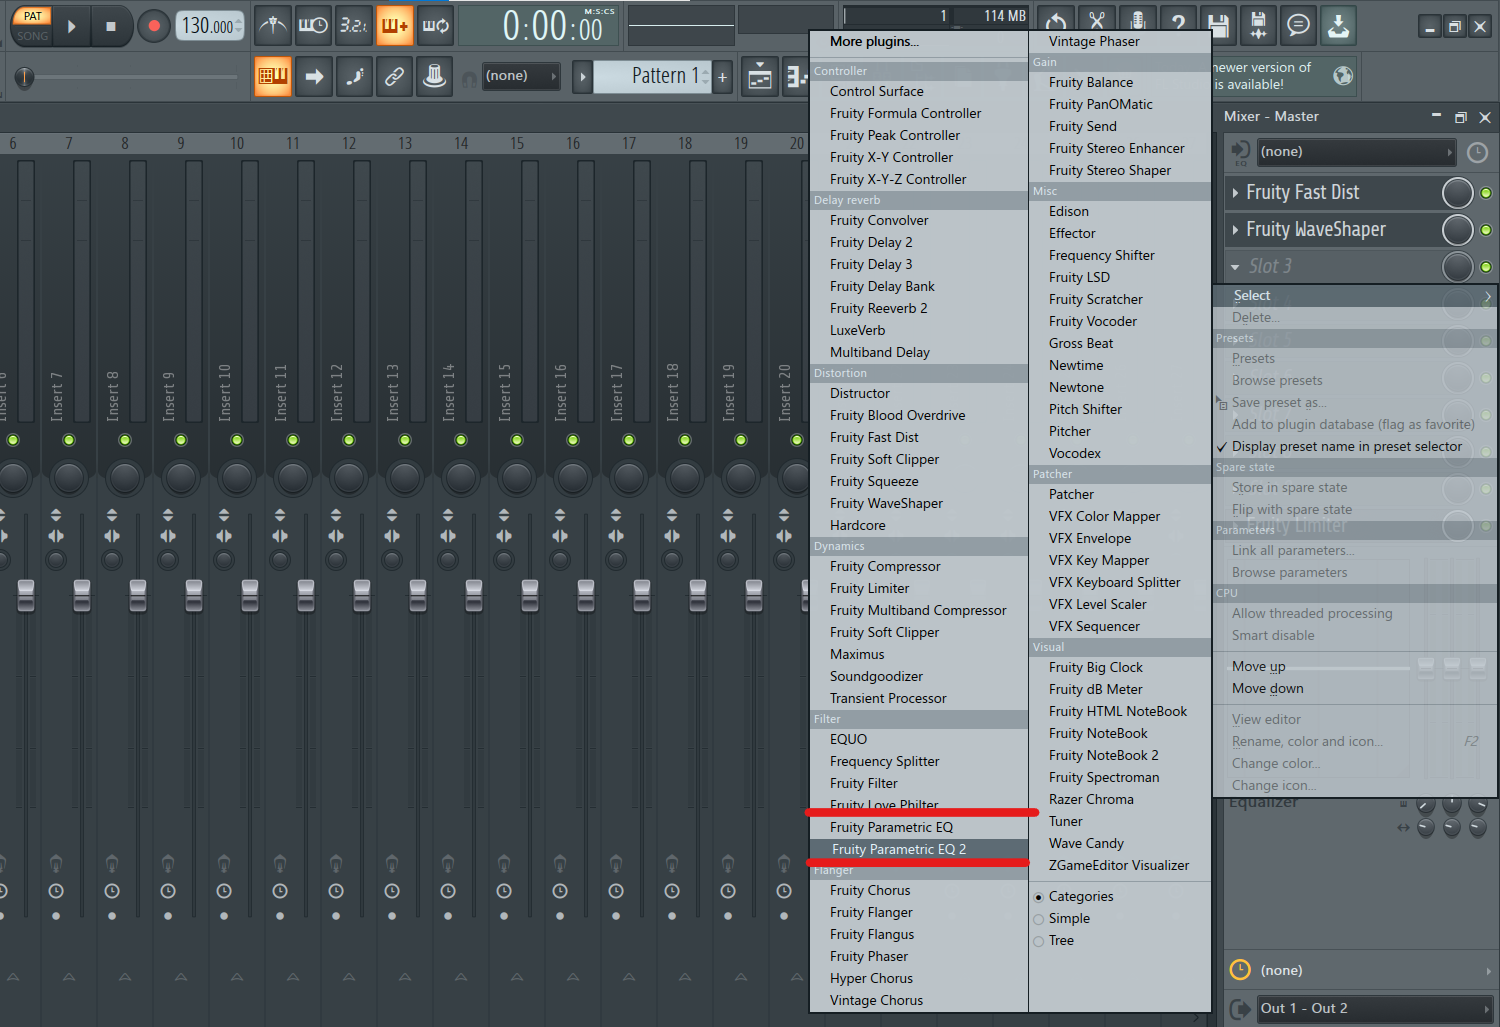This screenshot has height=1027, width=1500.
Task: Toggle the Fruity Fast Dist slot enable light
Action: coord(1486,193)
